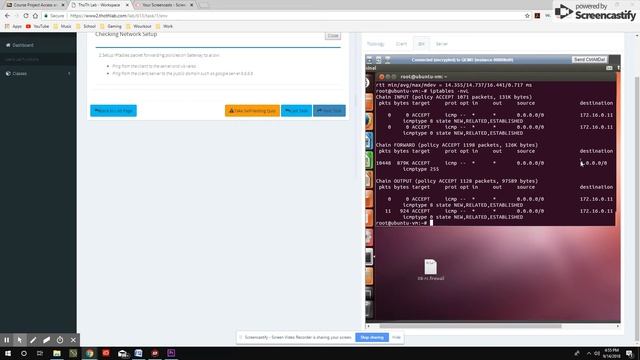The height and width of the screenshot is (360, 640).
Task: Click the terminal title root@ubuntu-vm
Action: pos(422,77)
